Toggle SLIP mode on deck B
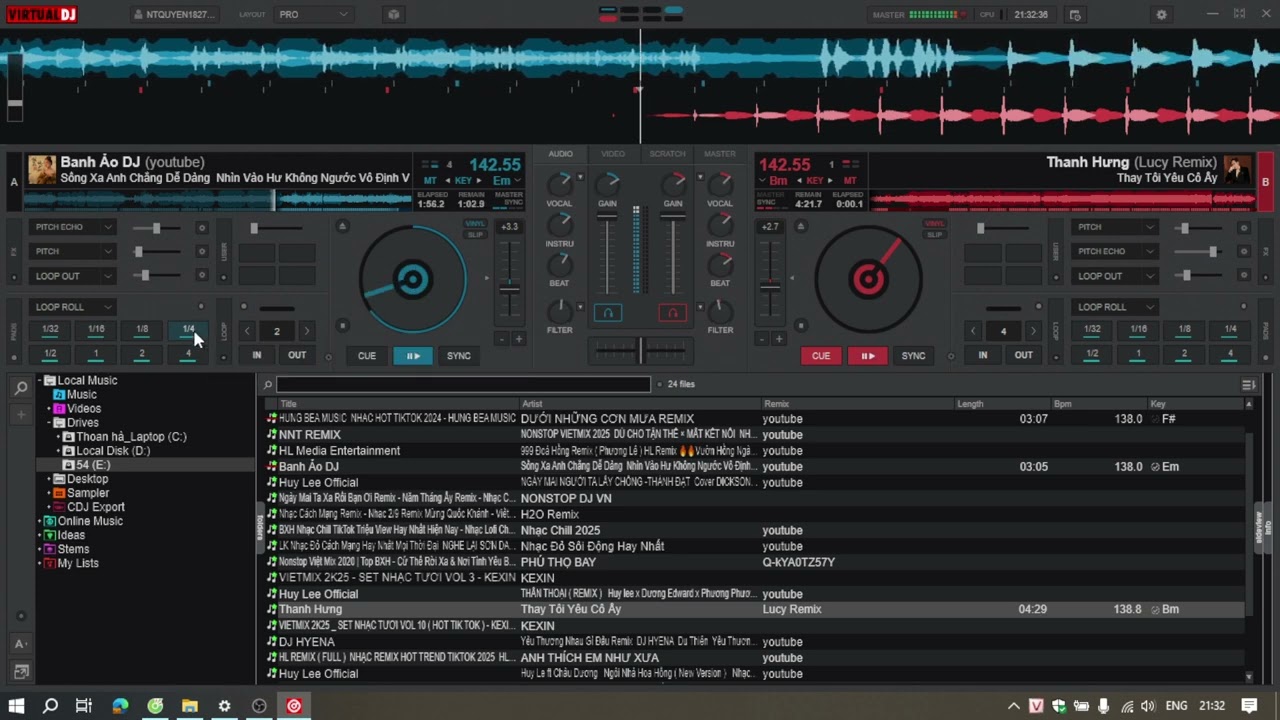 (934, 235)
